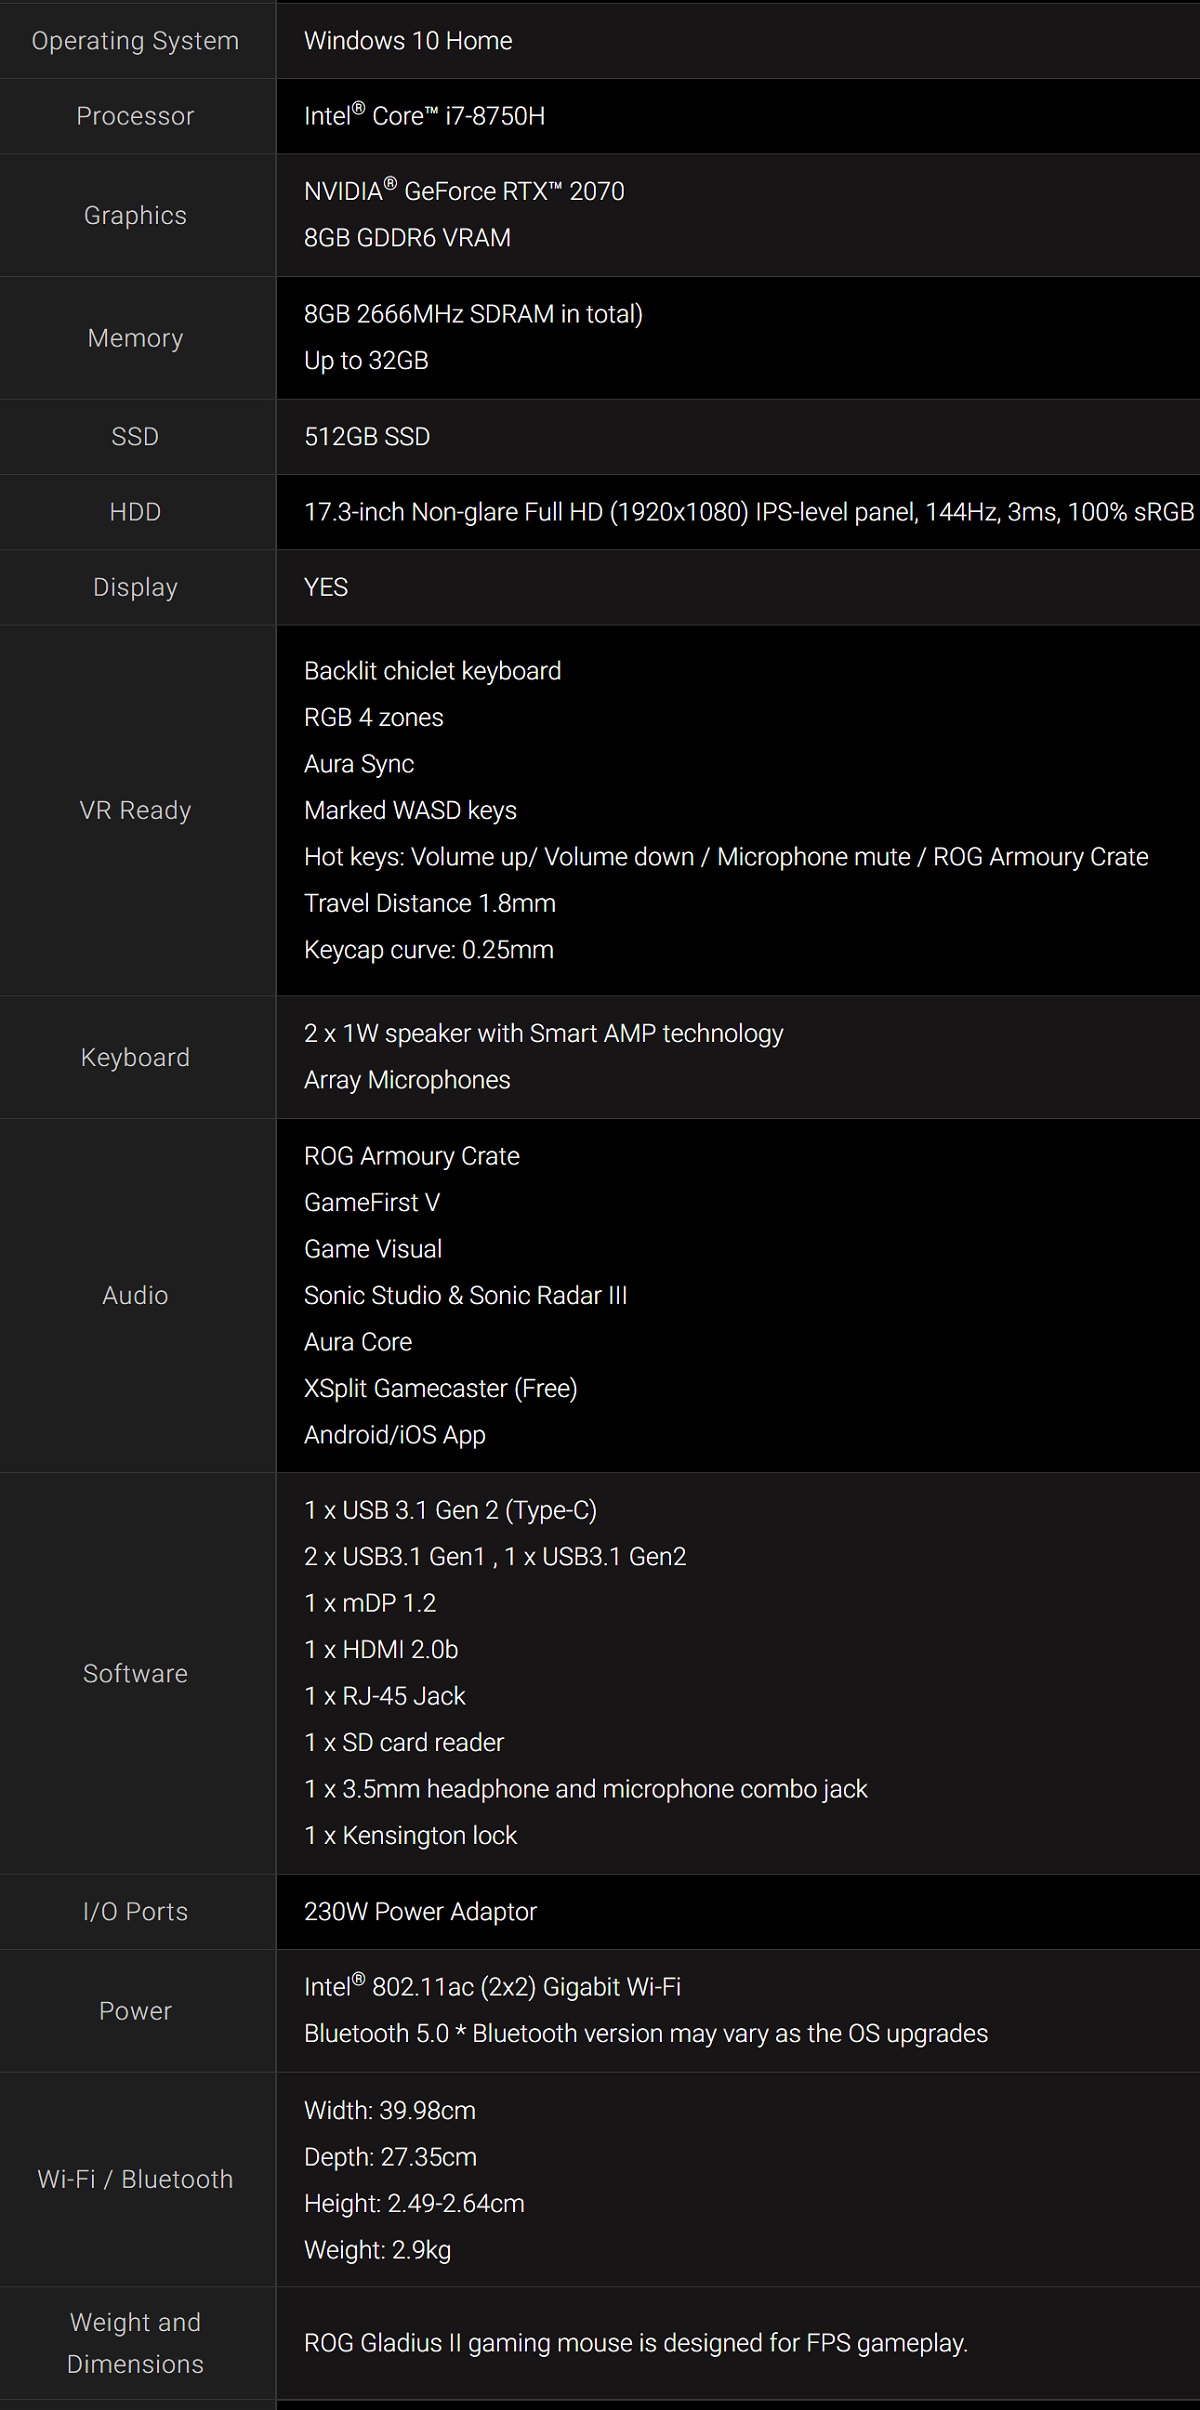This screenshot has height=2410, width=1200.
Task: Click the 'HDD' row label
Action: point(135,512)
